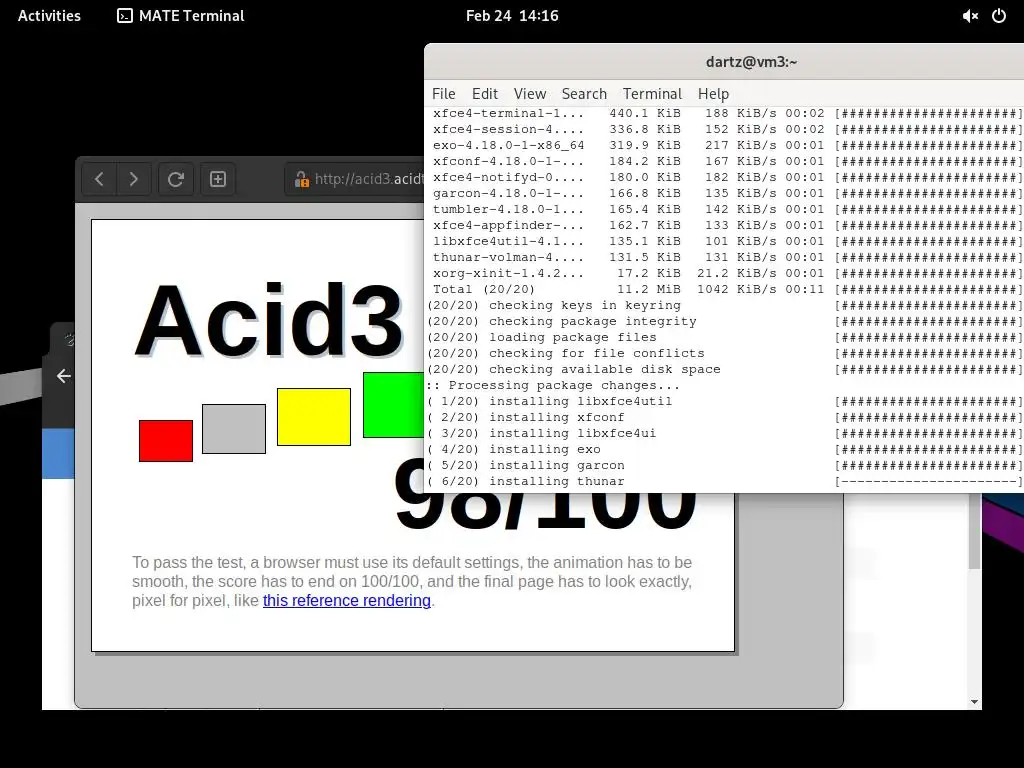Viewport: 1024px width, 768px height.
Task: Click 'loading package files' terminal line
Action: click(724, 338)
